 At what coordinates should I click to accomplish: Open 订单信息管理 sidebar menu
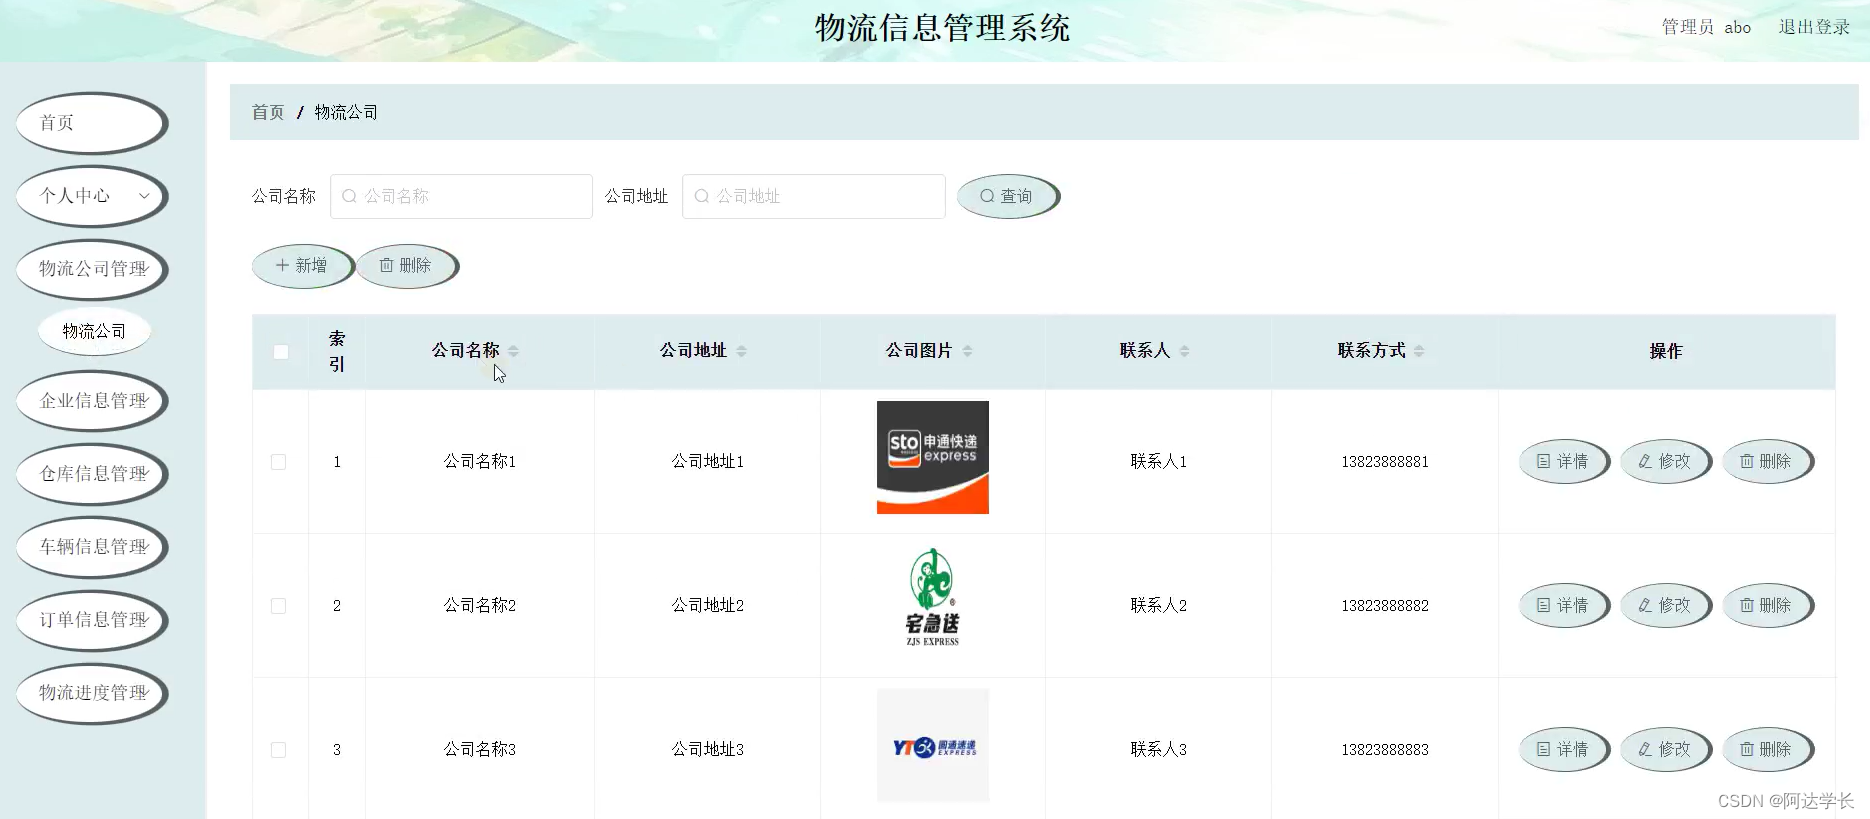click(91, 620)
